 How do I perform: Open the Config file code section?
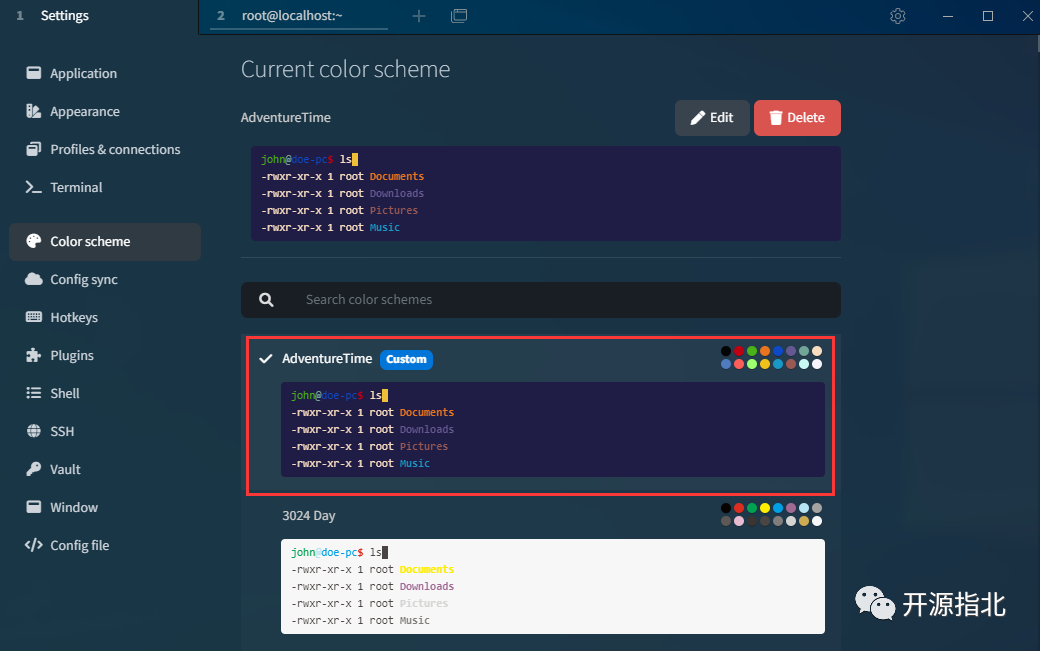[x=79, y=545]
